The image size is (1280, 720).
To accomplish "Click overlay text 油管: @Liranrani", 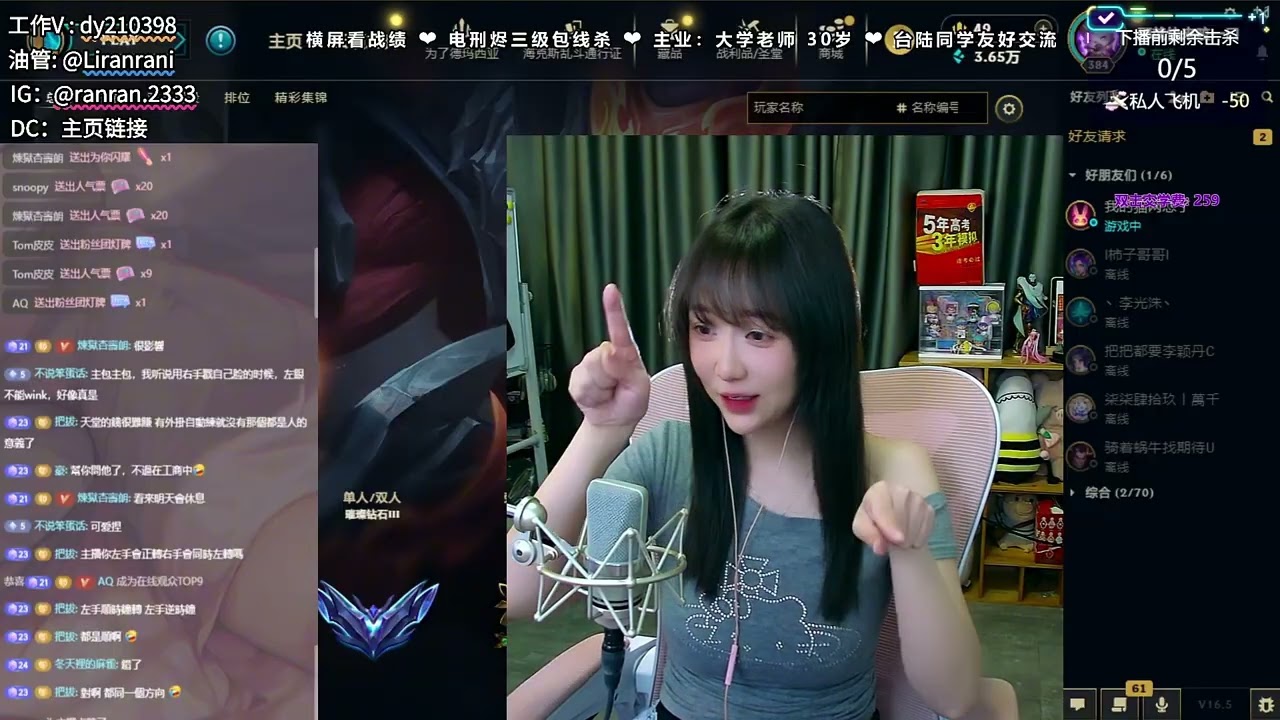I will tap(91, 61).
